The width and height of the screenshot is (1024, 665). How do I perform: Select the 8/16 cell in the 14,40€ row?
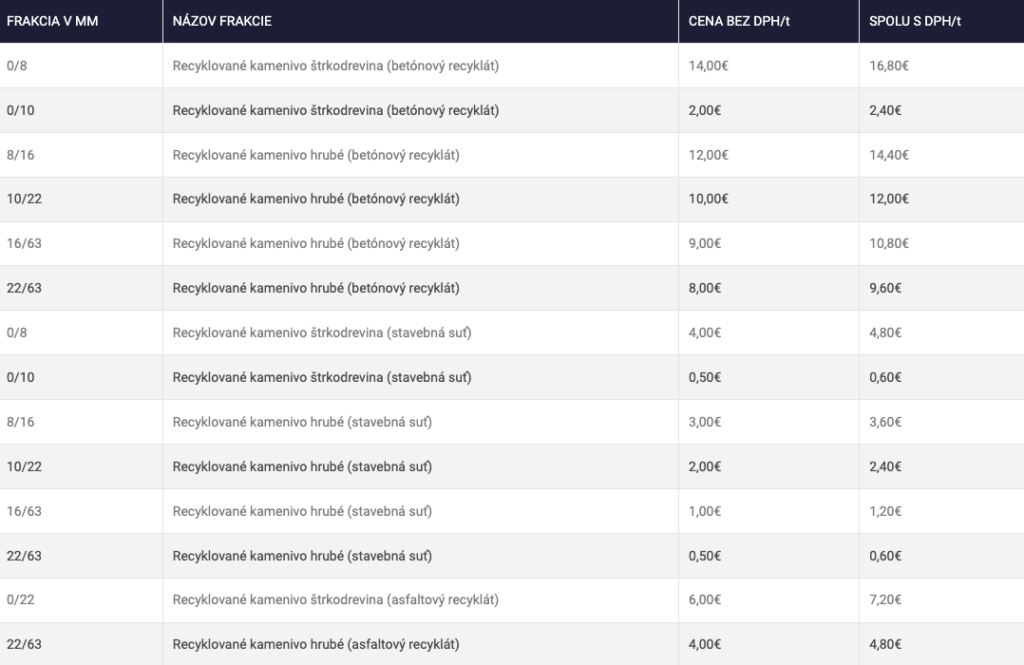point(81,155)
